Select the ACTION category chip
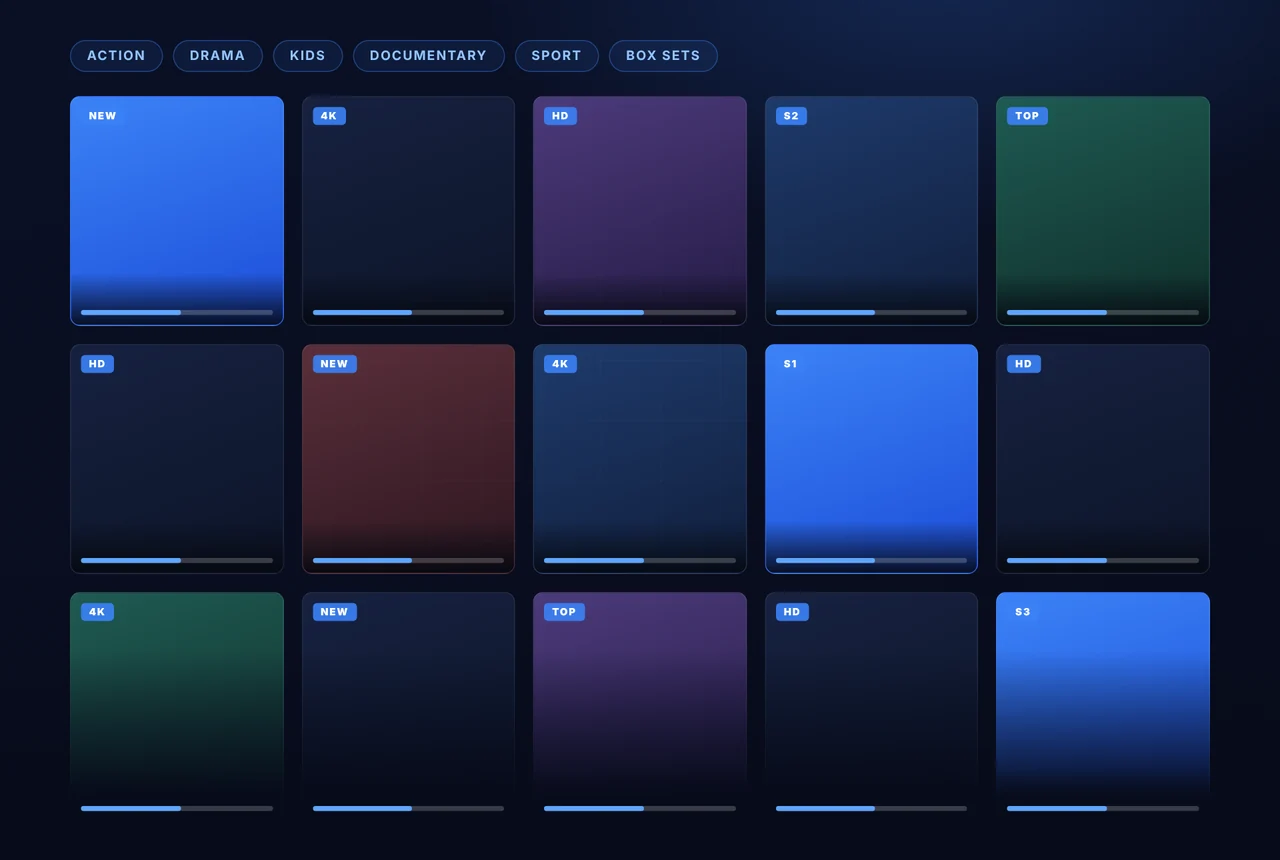Image resolution: width=1280 pixels, height=860 pixels. (x=116, y=56)
